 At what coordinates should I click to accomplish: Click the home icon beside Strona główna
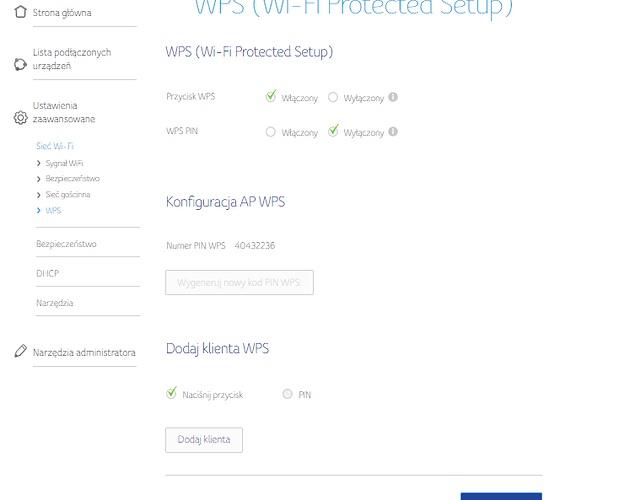20,12
